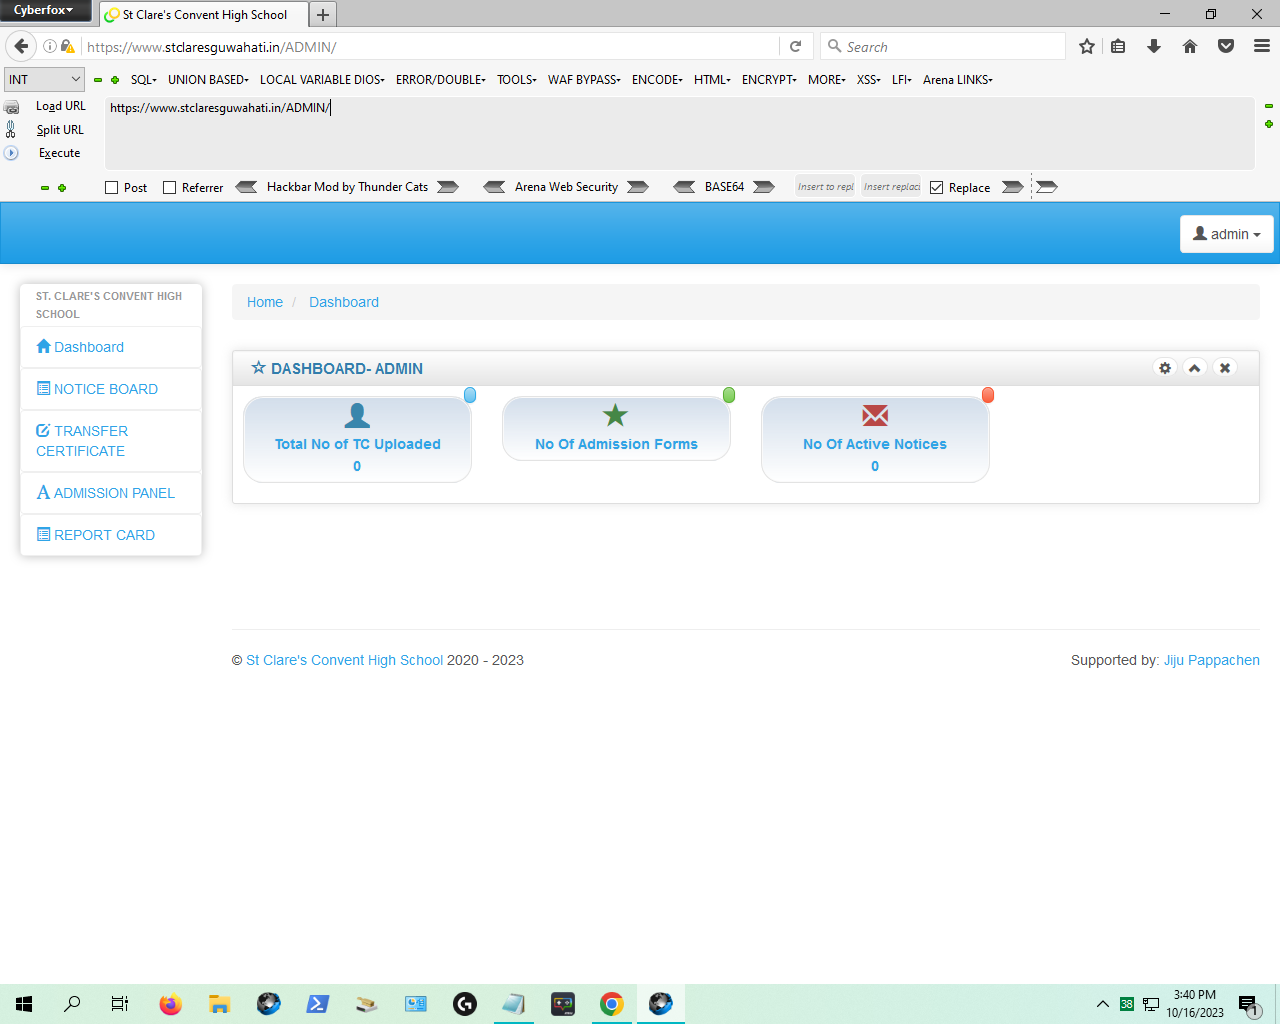Click the Execute play icon

(12, 153)
